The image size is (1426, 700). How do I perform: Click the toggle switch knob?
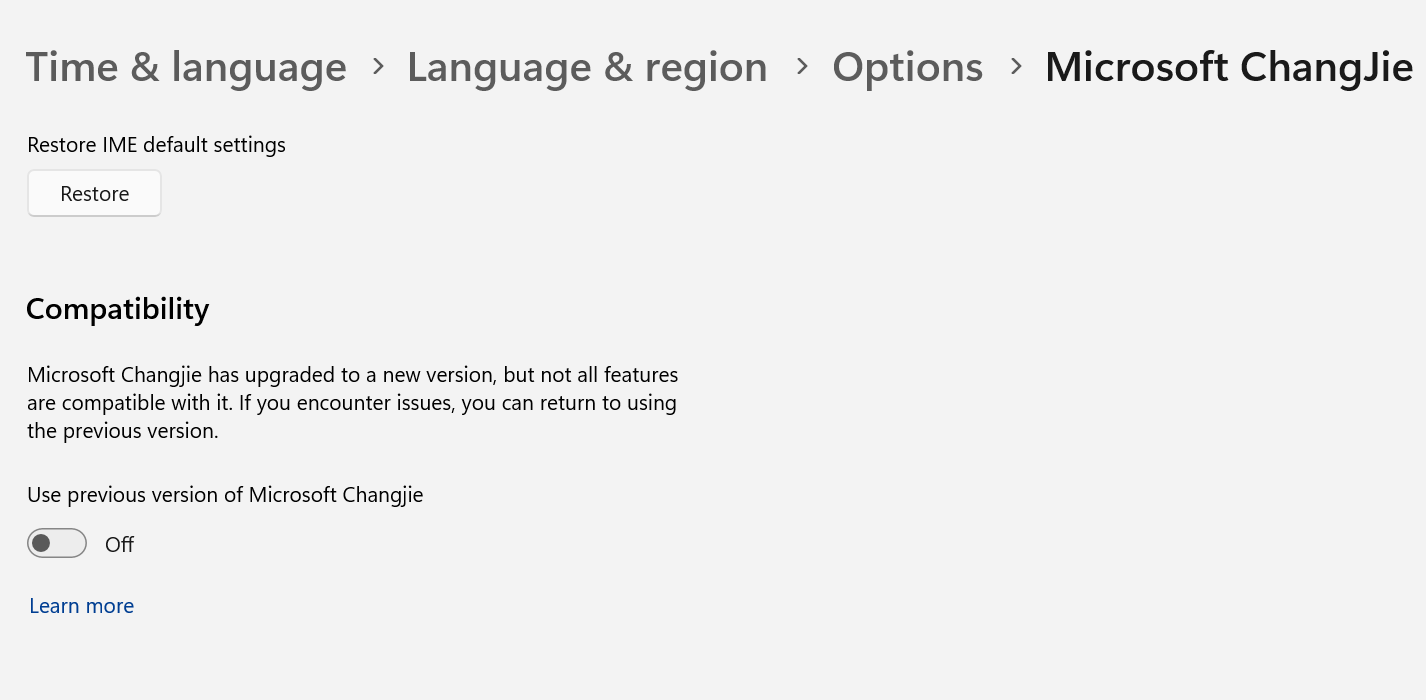[x=44, y=543]
